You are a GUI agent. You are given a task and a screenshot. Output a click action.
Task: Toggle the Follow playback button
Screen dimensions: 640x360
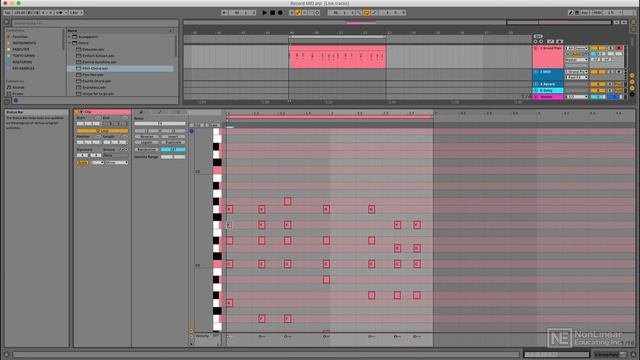click(x=224, y=13)
